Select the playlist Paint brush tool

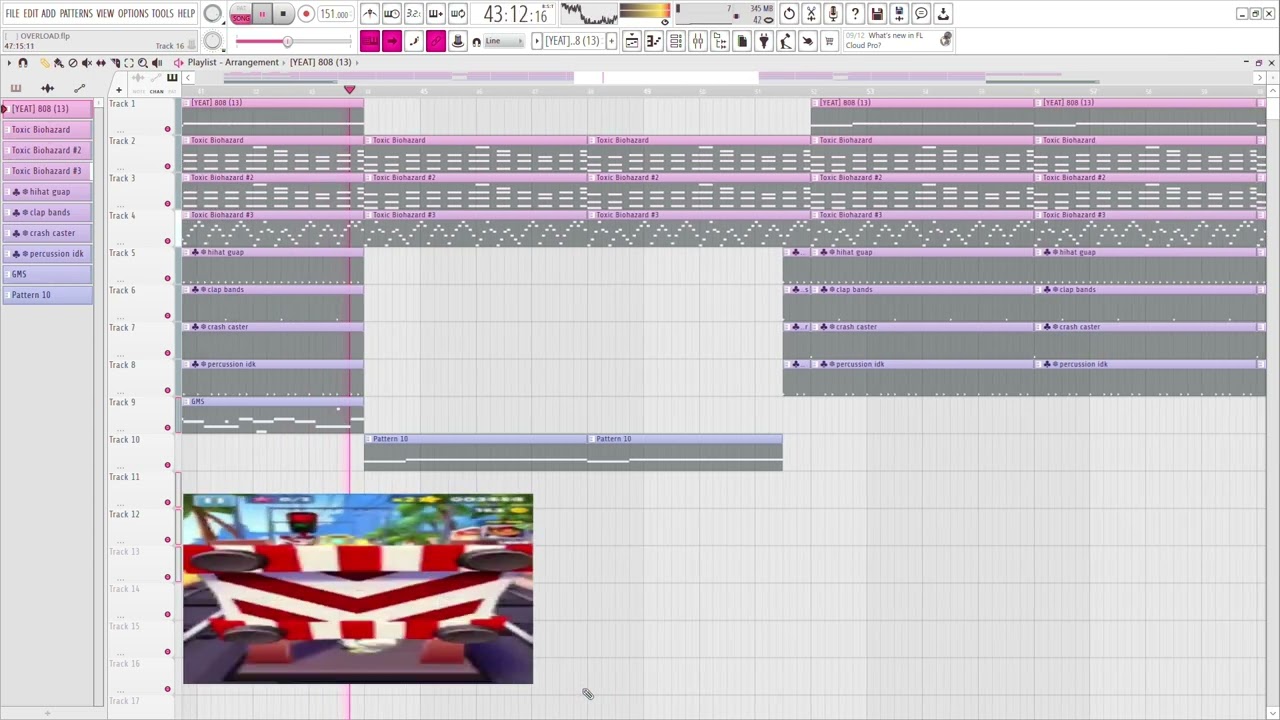coord(59,63)
